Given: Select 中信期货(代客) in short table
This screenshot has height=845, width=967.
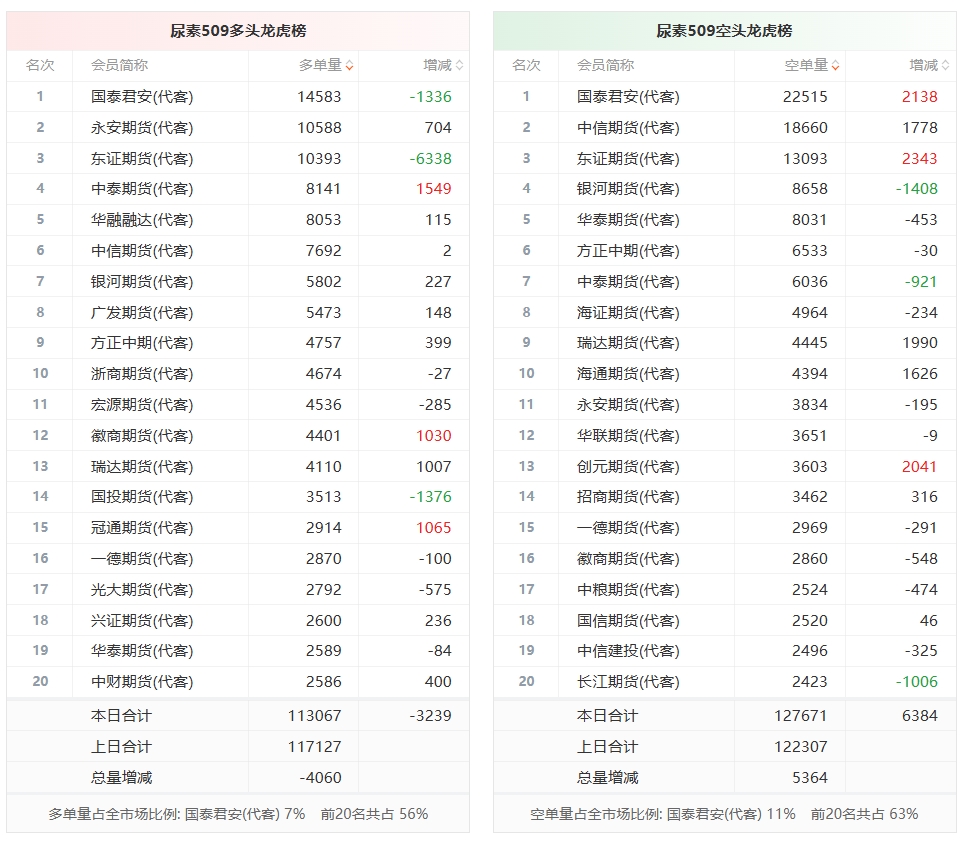Looking at the screenshot, I should point(628,128).
